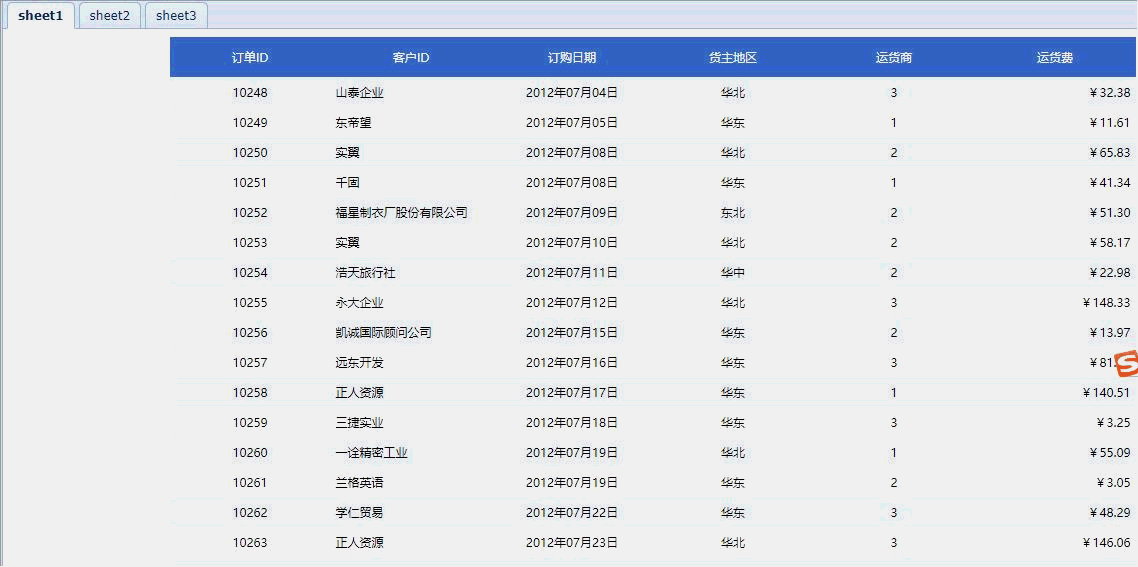Select order ID cell 10262
This screenshot has height=567, width=1138.
click(x=250, y=513)
